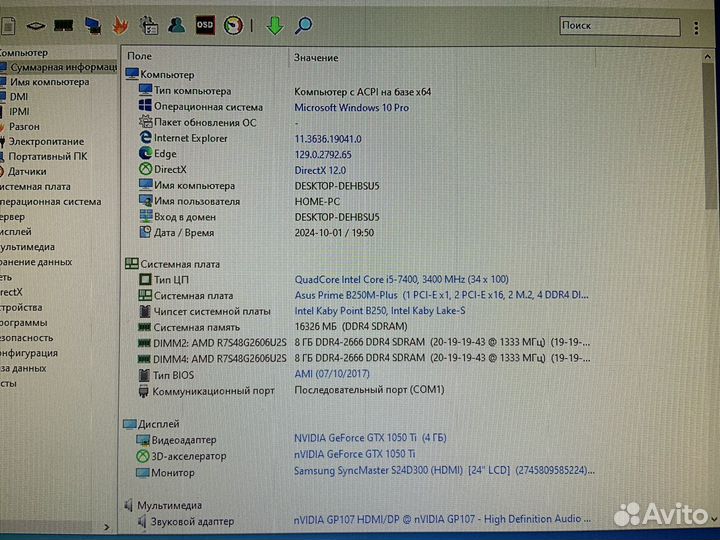Open the user account toolbar icon
720x540 pixels.
tap(176, 25)
